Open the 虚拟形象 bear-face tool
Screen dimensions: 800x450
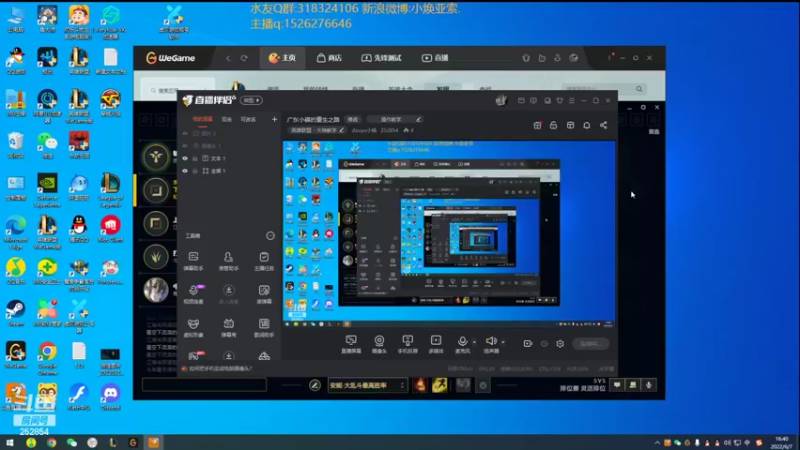[x=193, y=328]
